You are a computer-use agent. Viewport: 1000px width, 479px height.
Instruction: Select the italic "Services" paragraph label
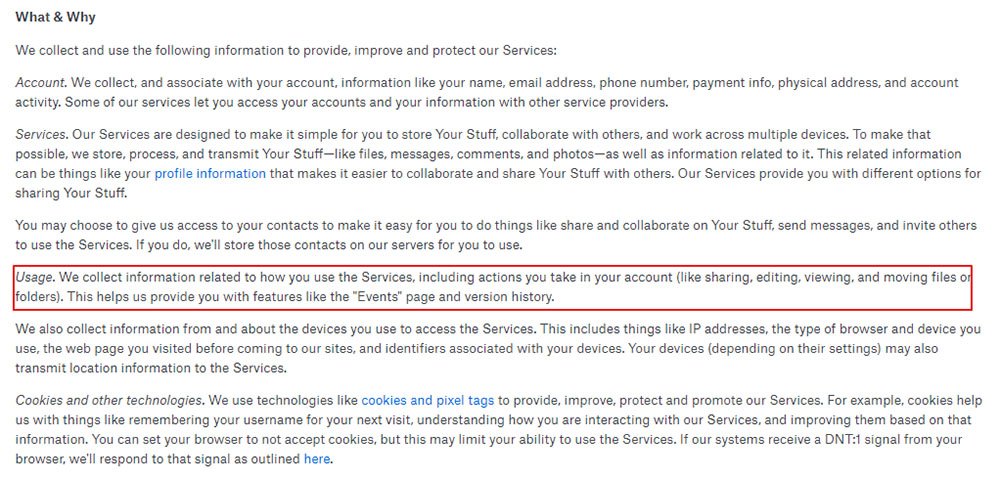[x=41, y=135]
